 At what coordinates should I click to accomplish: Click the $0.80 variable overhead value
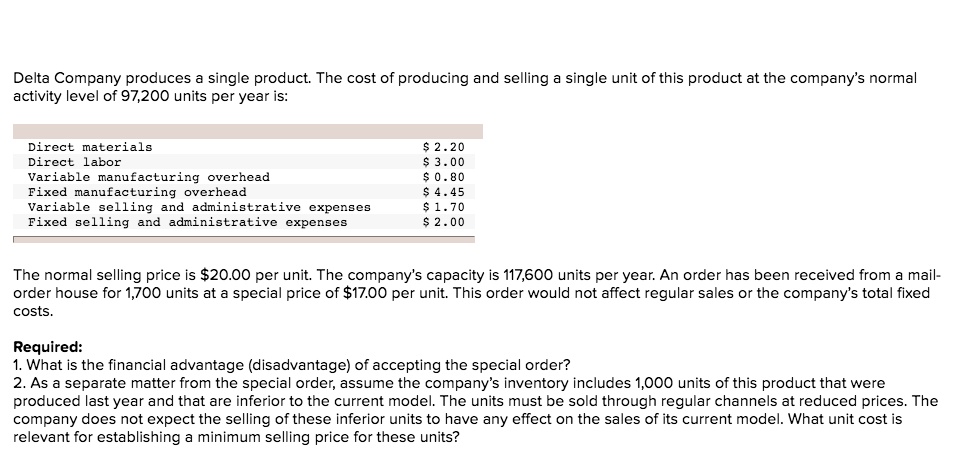pos(443,177)
